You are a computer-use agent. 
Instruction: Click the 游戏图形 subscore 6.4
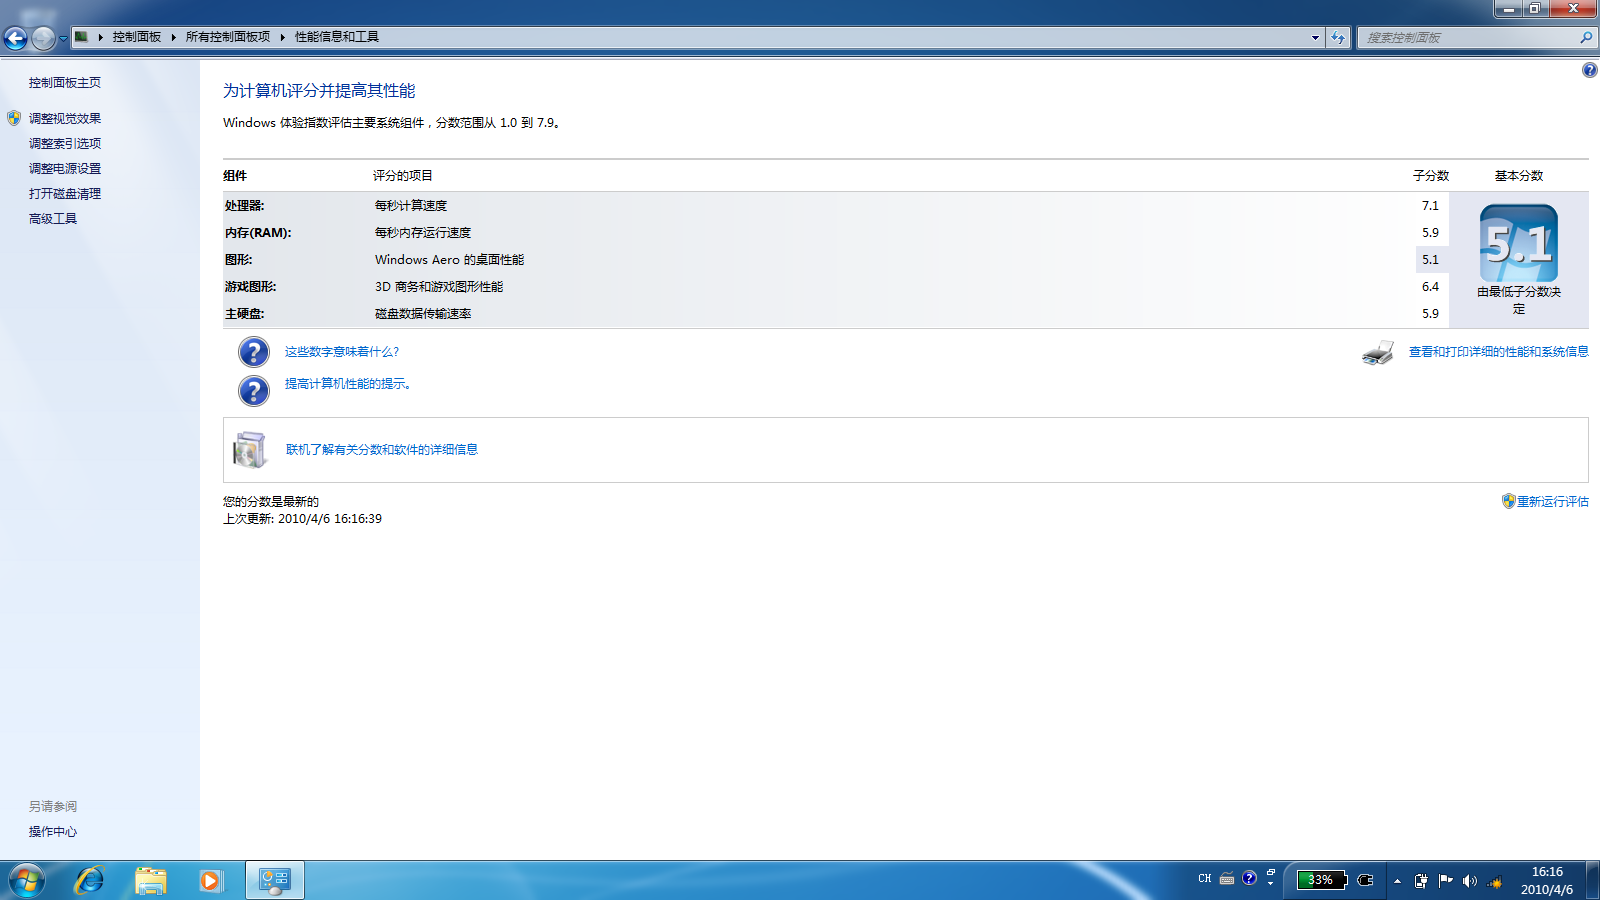pos(1431,287)
